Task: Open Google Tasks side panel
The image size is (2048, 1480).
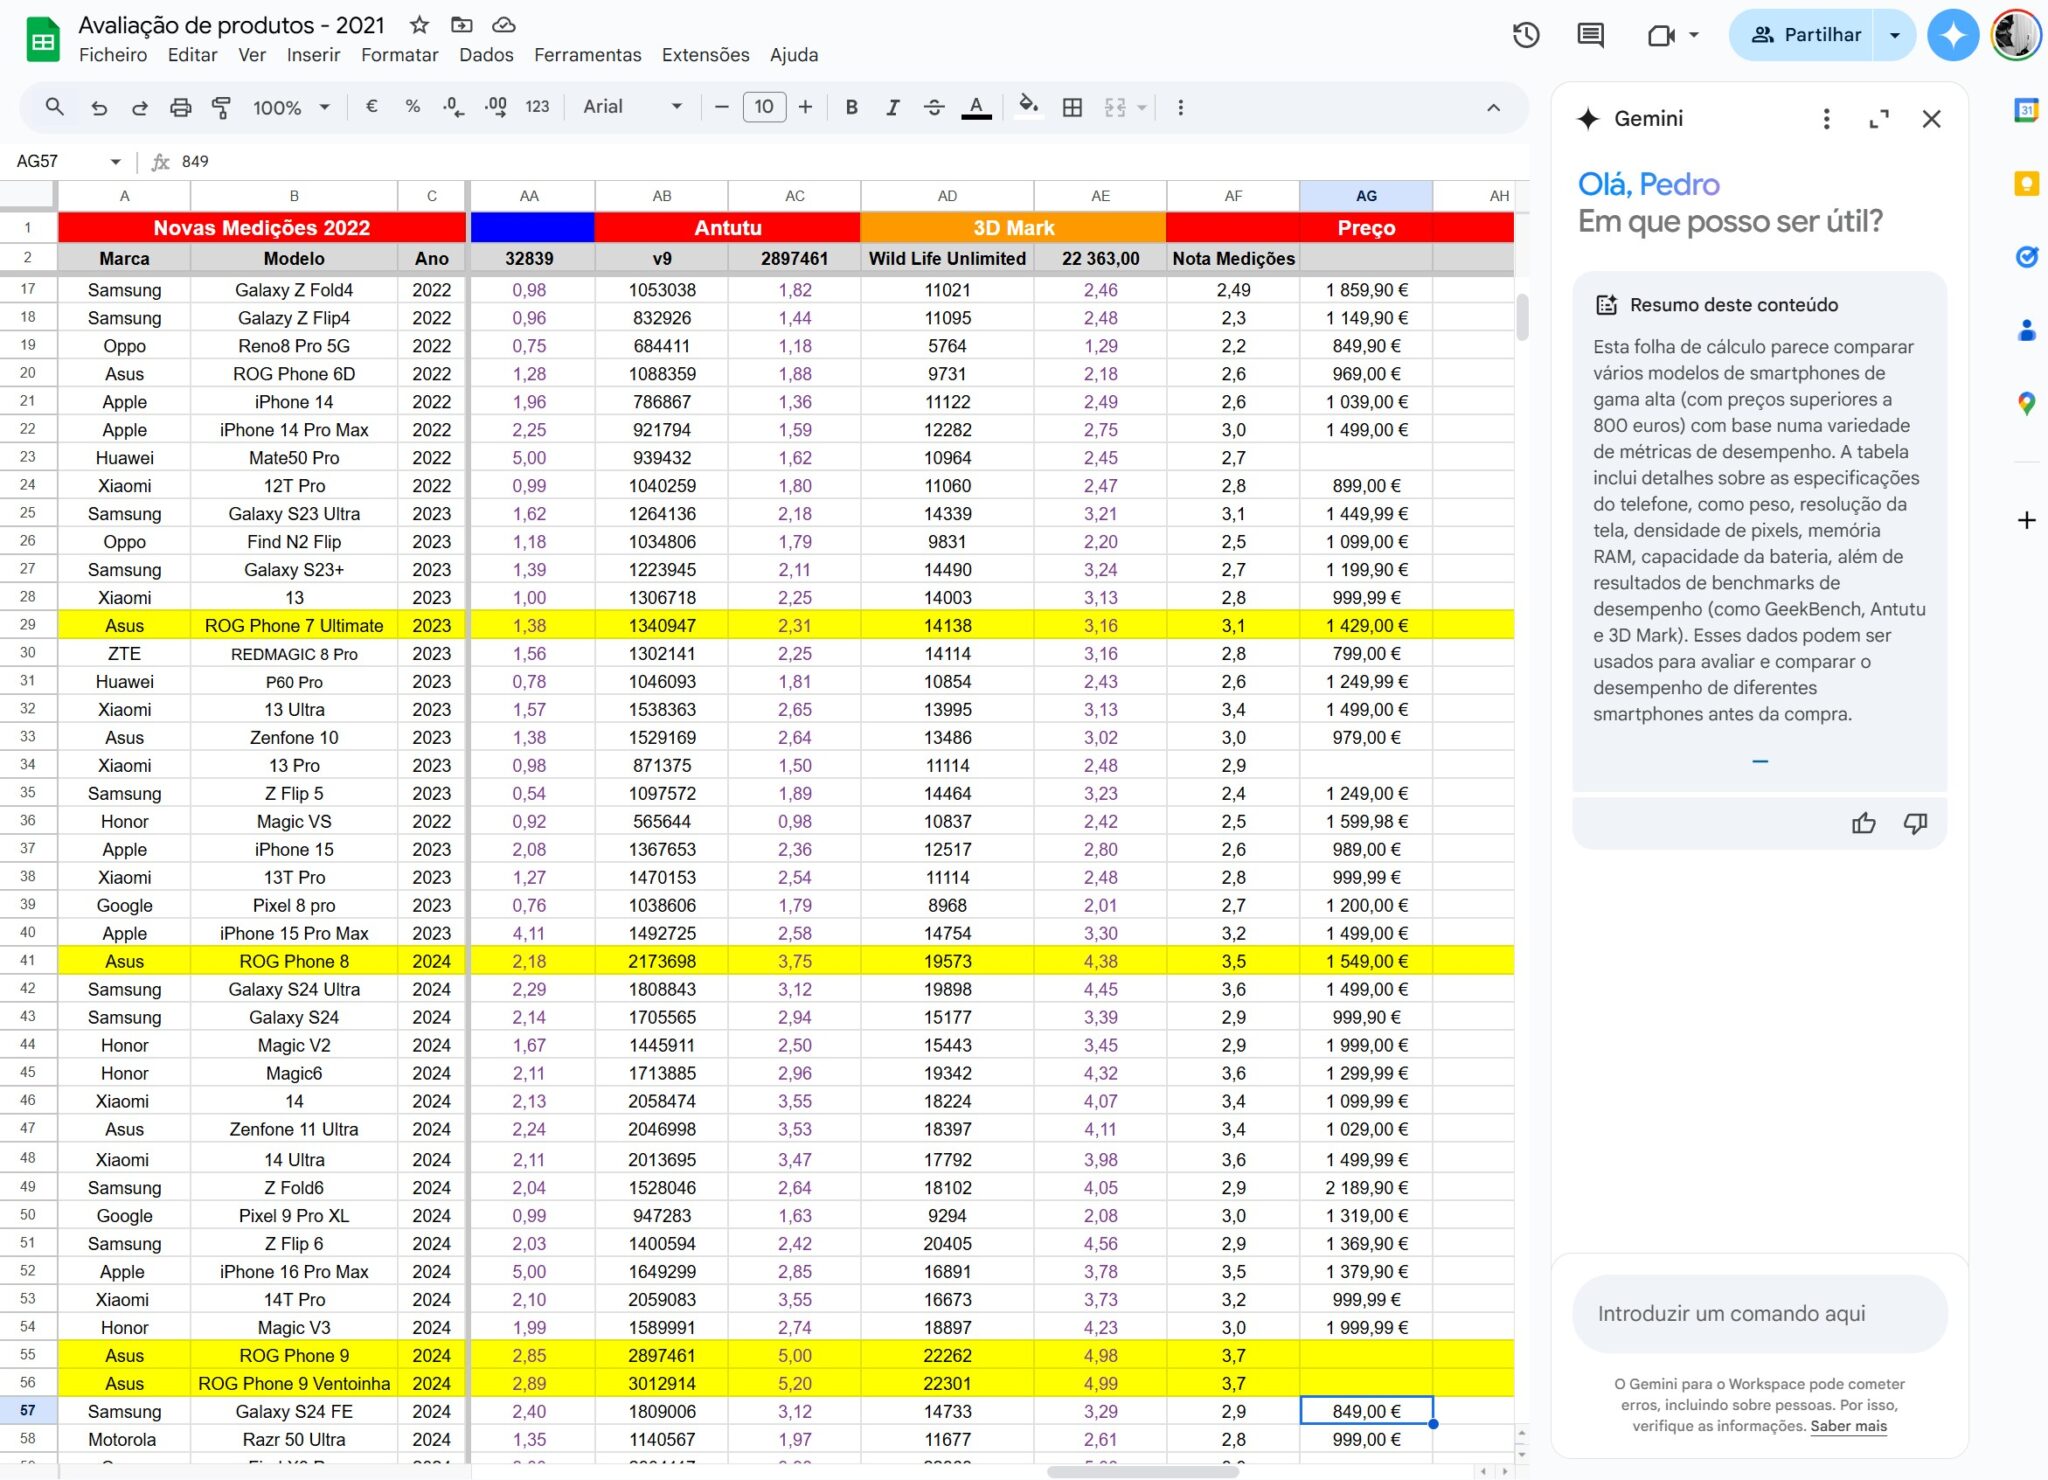Action: (2026, 257)
